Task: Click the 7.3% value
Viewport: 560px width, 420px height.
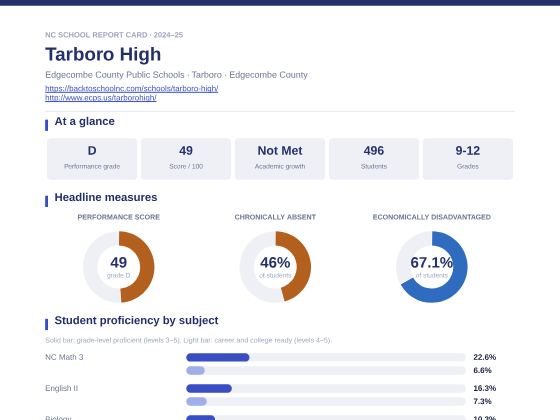Action: 482,401
